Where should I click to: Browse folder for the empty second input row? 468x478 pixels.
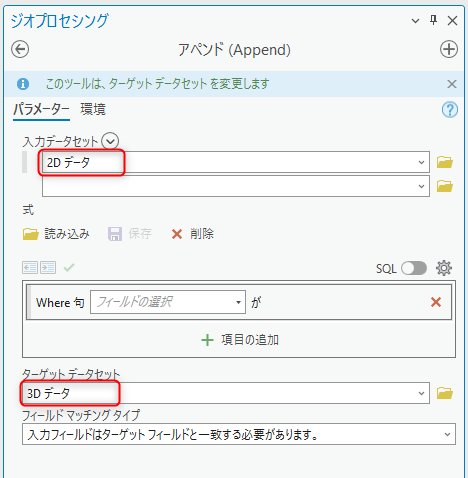tap(445, 186)
